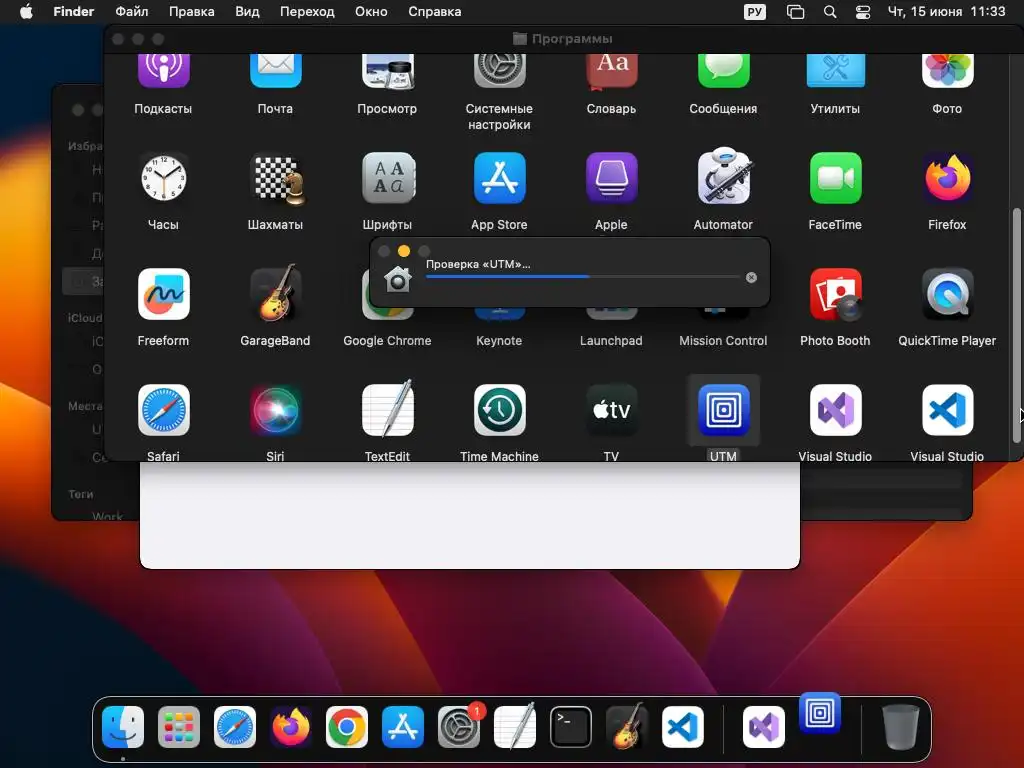The height and width of the screenshot is (768, 1024).
Task: Open the Файл menu
Action: (131, 12)
